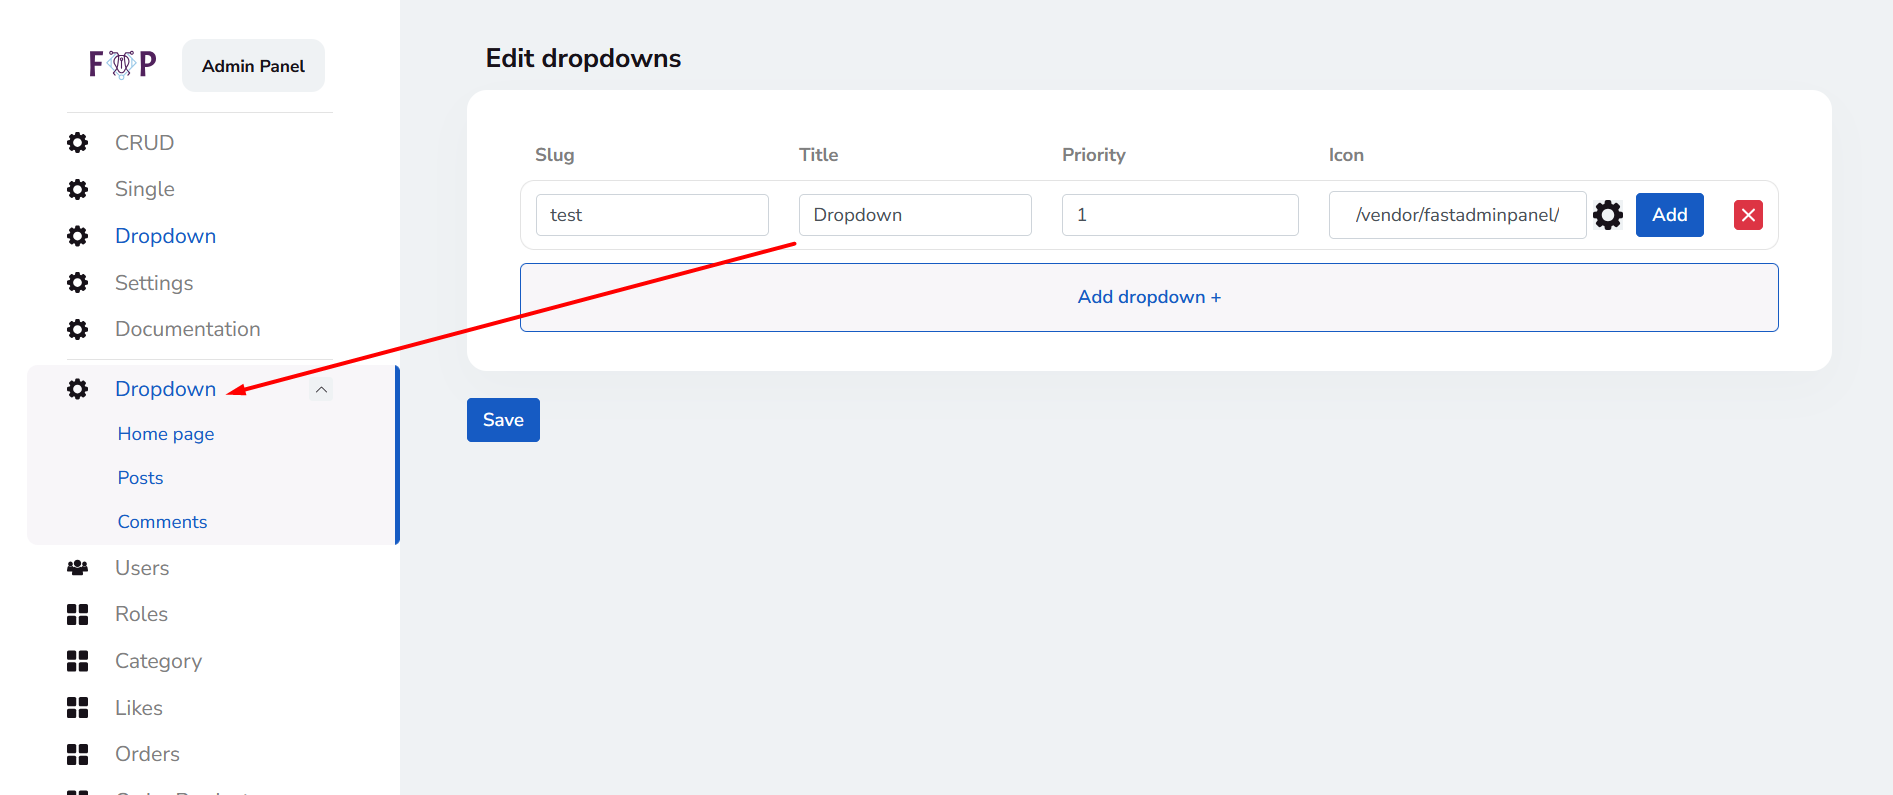Image resolution: width=1893 pixels, height=795 pixels.
Task: Delete the dropdown row with red X
Action: tap(1747, 215)
